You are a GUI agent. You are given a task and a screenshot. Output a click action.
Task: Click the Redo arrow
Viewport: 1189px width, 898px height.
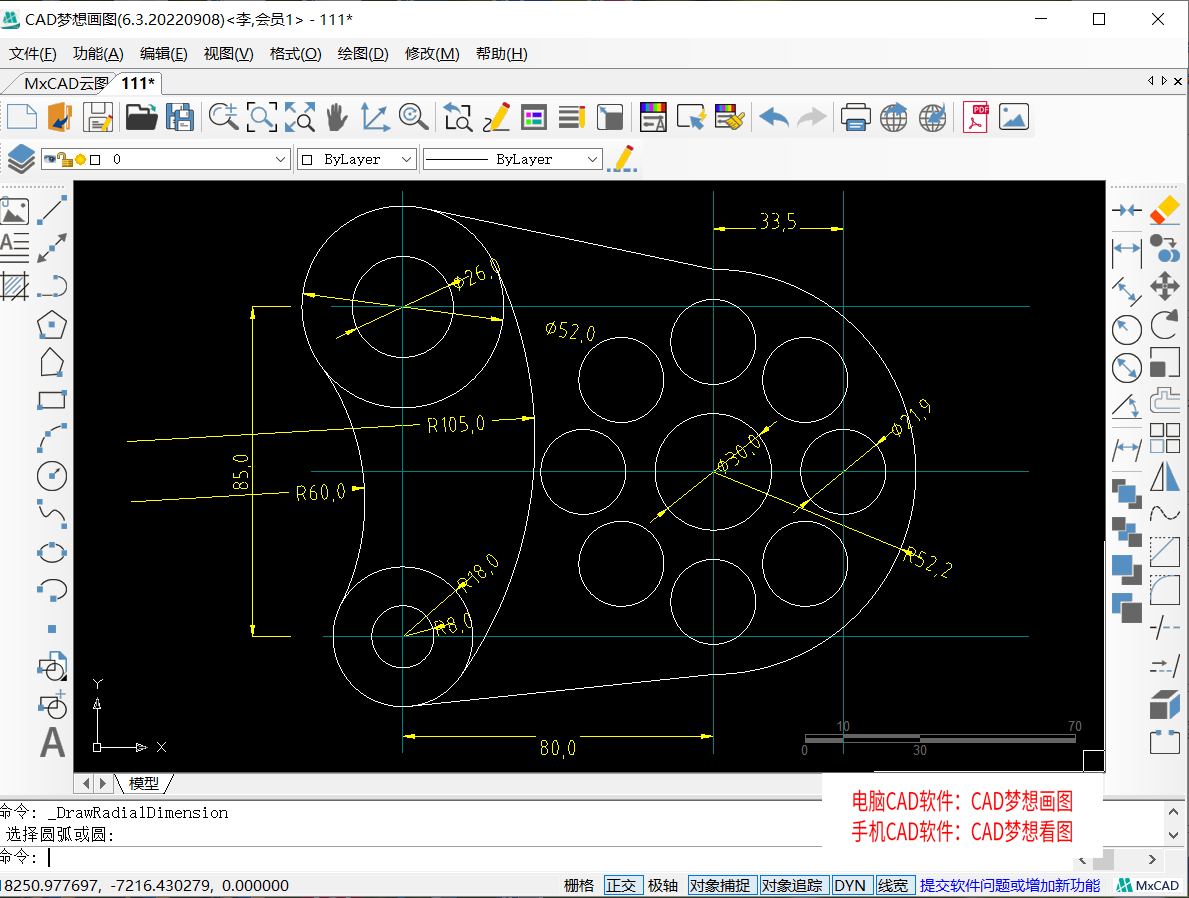tap(811, 118)
